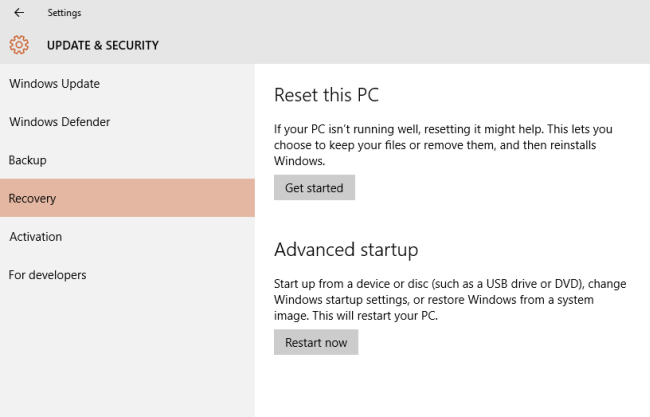Click blank header area right of UPDATE & SECURITY

coord(400,45)
